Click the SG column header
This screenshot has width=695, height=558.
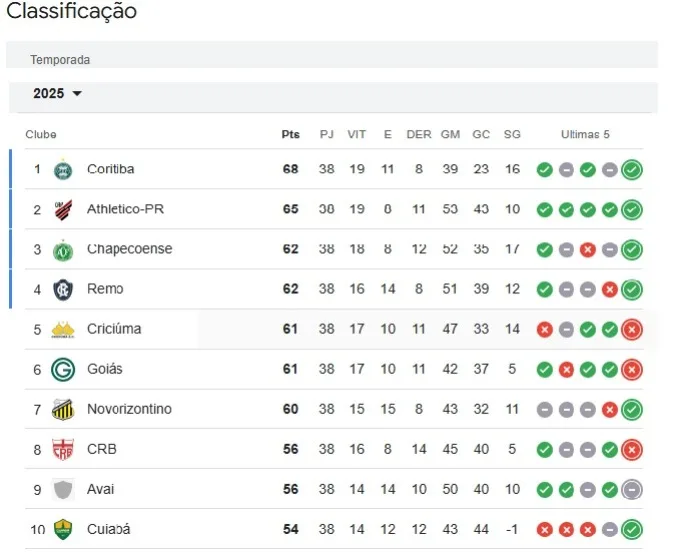(x=512, y=135)
